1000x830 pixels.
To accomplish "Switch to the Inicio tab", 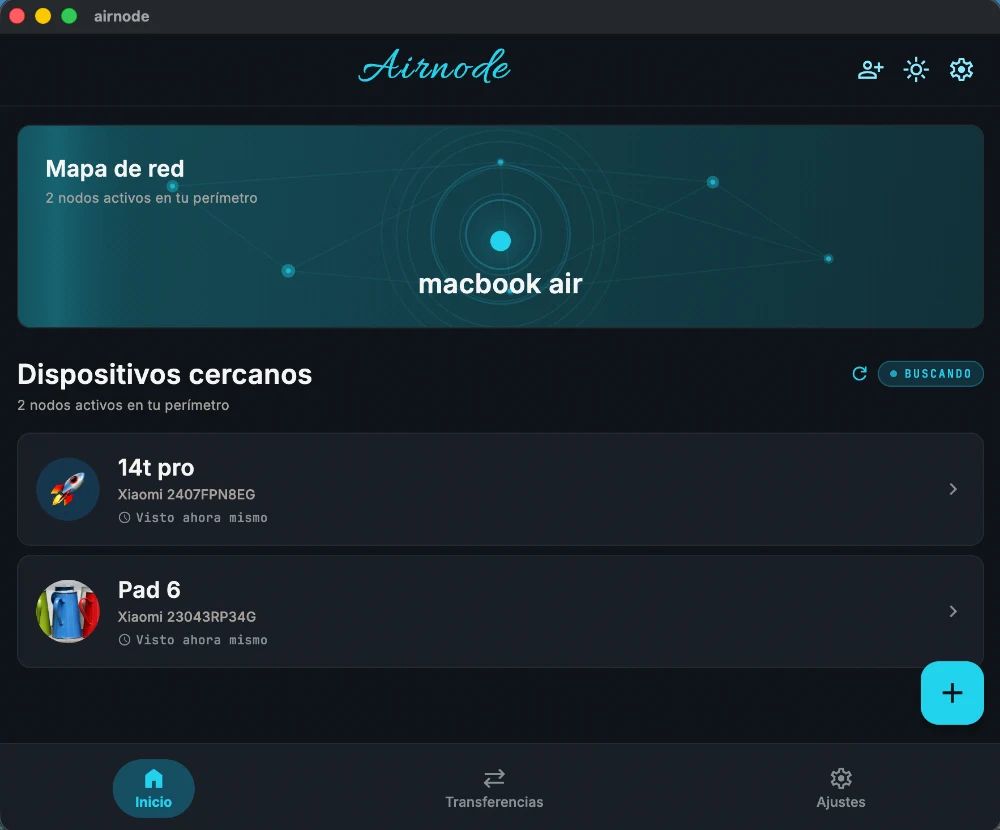I will click(x=154, y=789).
